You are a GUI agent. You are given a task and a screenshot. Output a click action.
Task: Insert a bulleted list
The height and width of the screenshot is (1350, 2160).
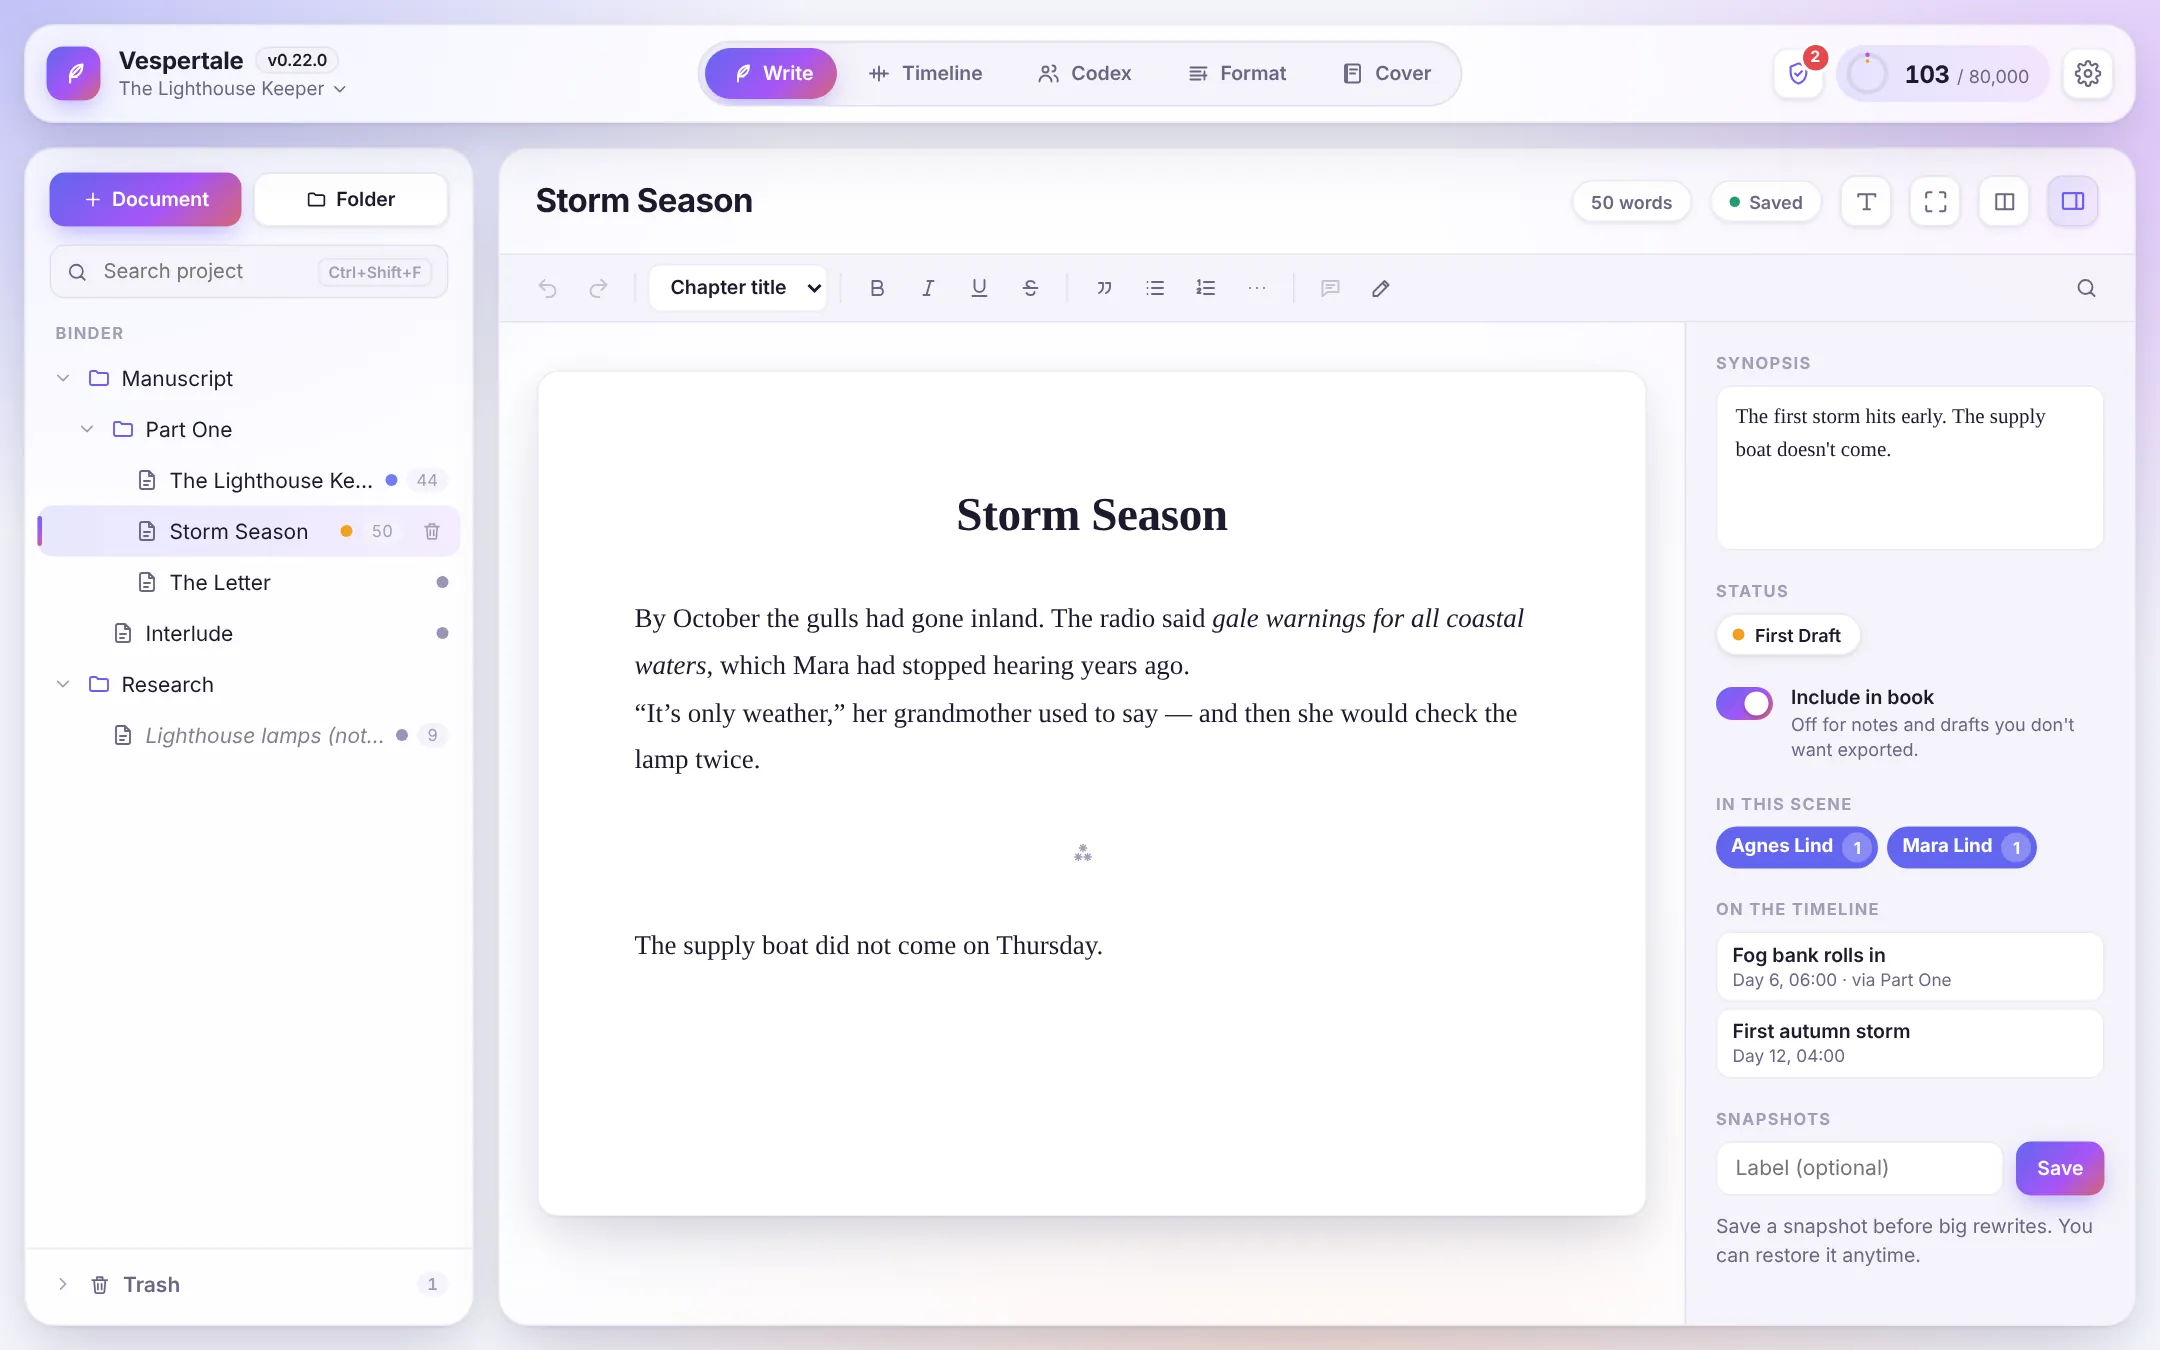(1155, 288)
